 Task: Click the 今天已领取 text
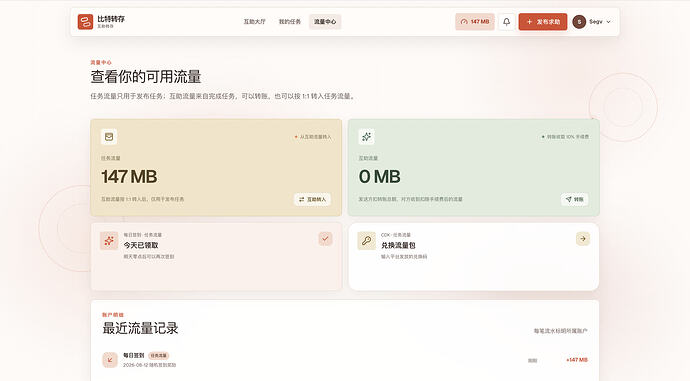140,245
